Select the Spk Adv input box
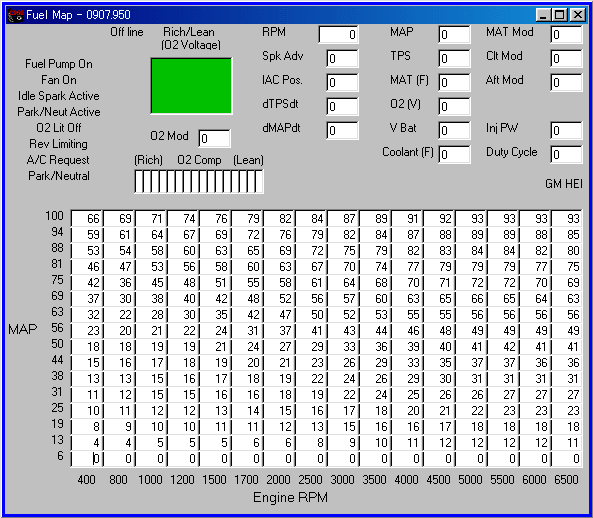This screenshot has height=518, width=593. [x=342, y=59]
